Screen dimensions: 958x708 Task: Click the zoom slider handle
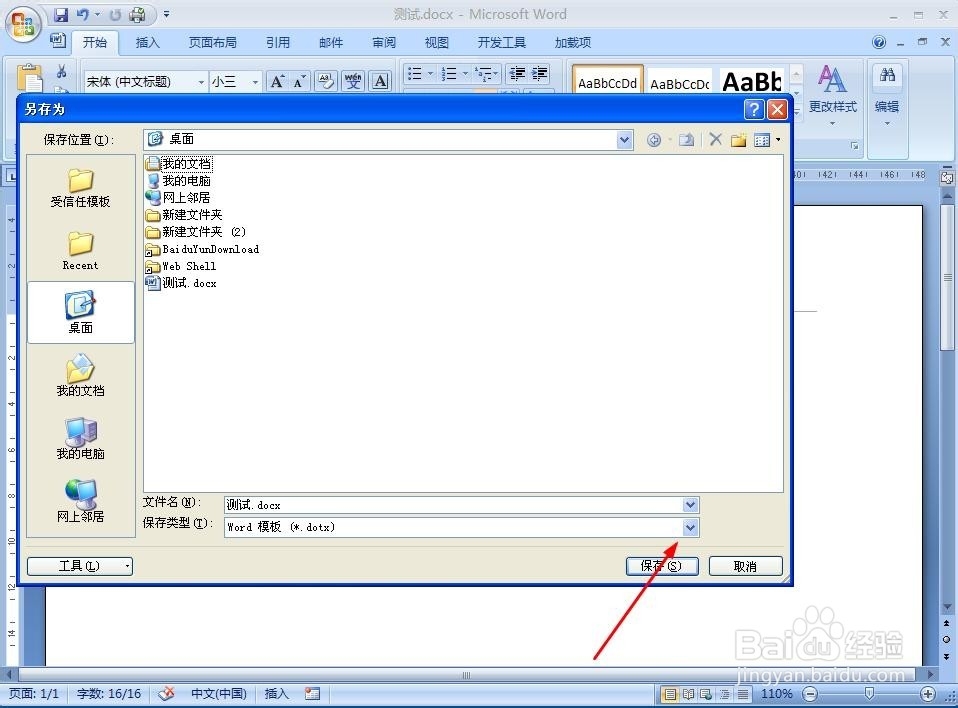[869, 694]
